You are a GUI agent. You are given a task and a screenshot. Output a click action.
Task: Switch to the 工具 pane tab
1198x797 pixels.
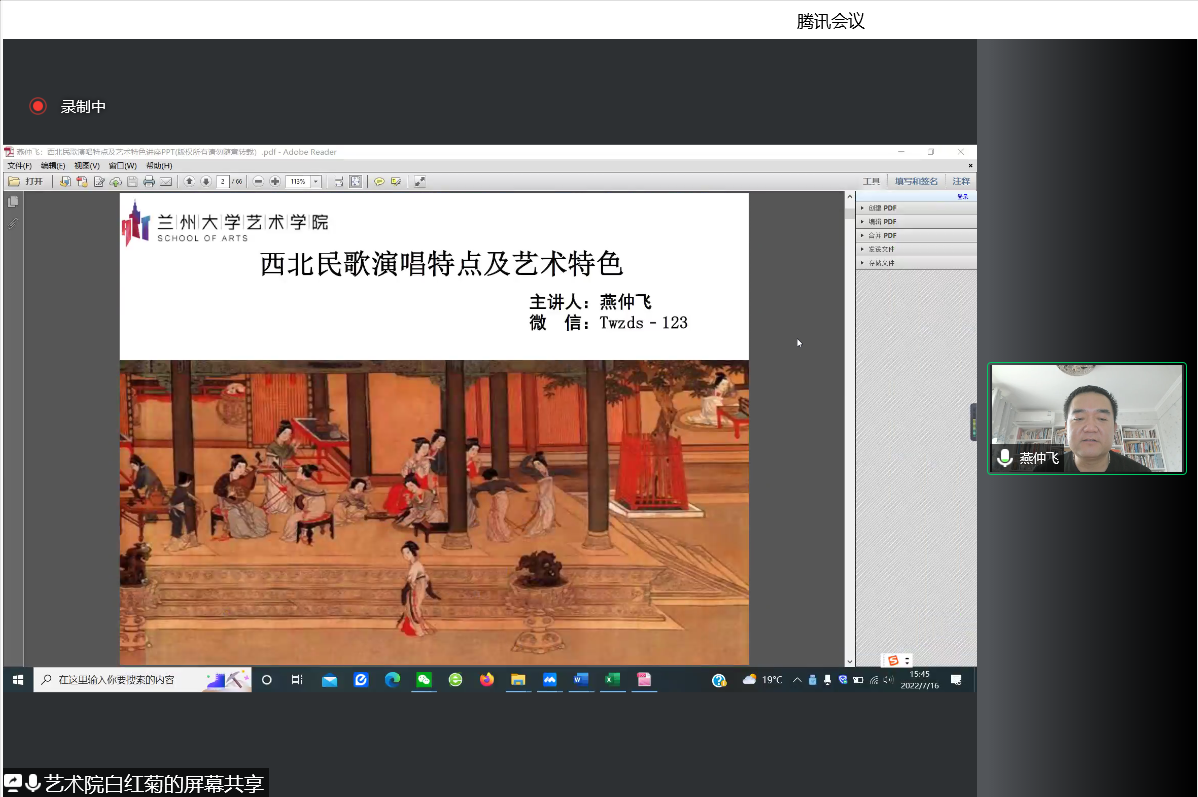coord(871,182)
